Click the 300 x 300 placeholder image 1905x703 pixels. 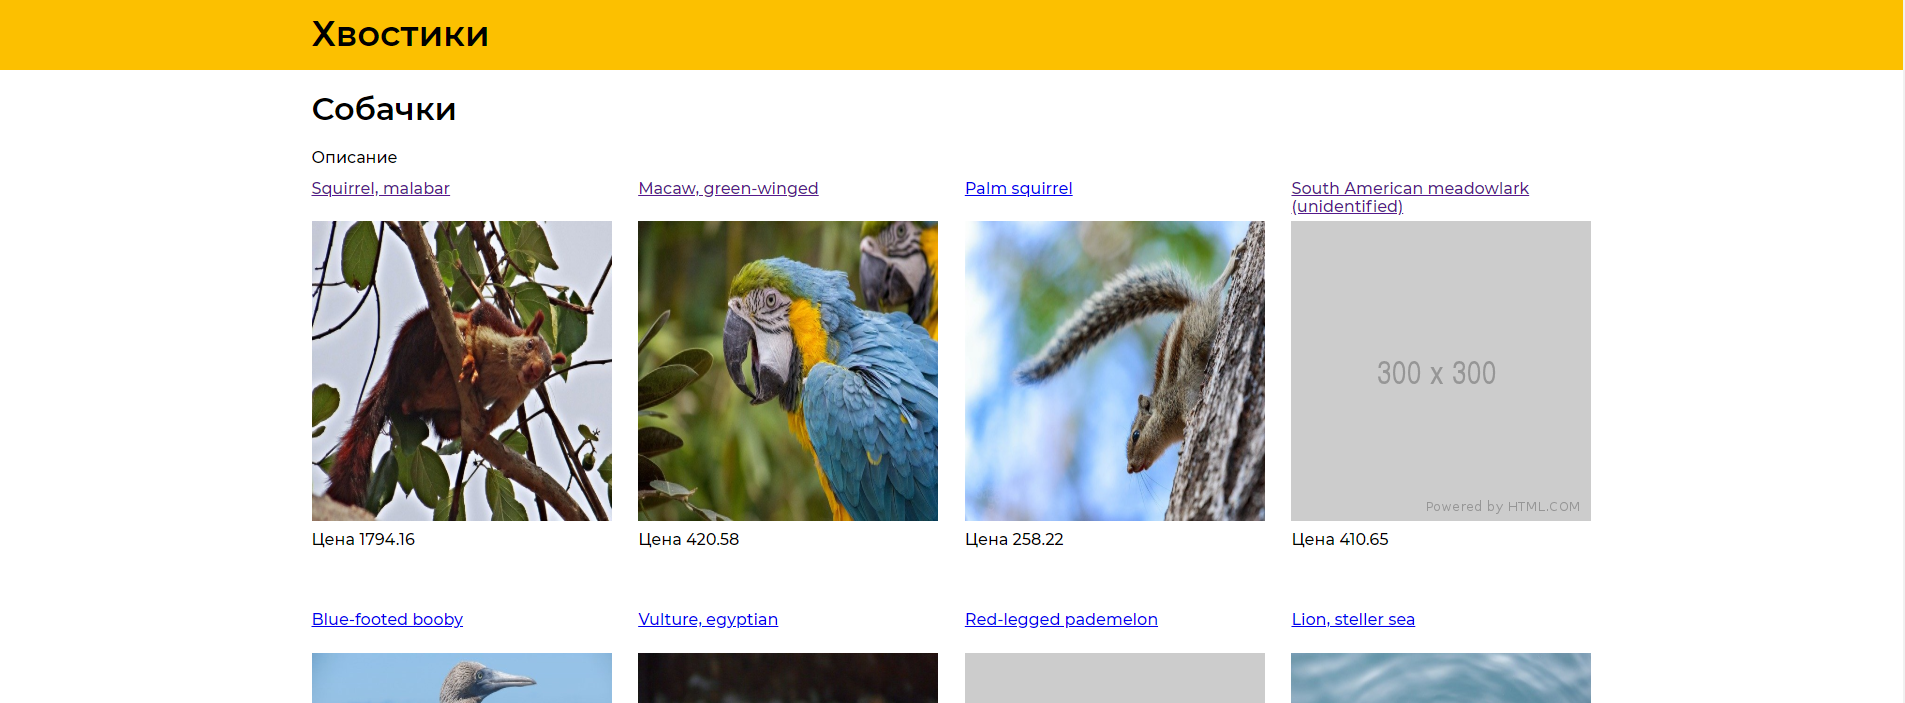(x=1441, y=371)
